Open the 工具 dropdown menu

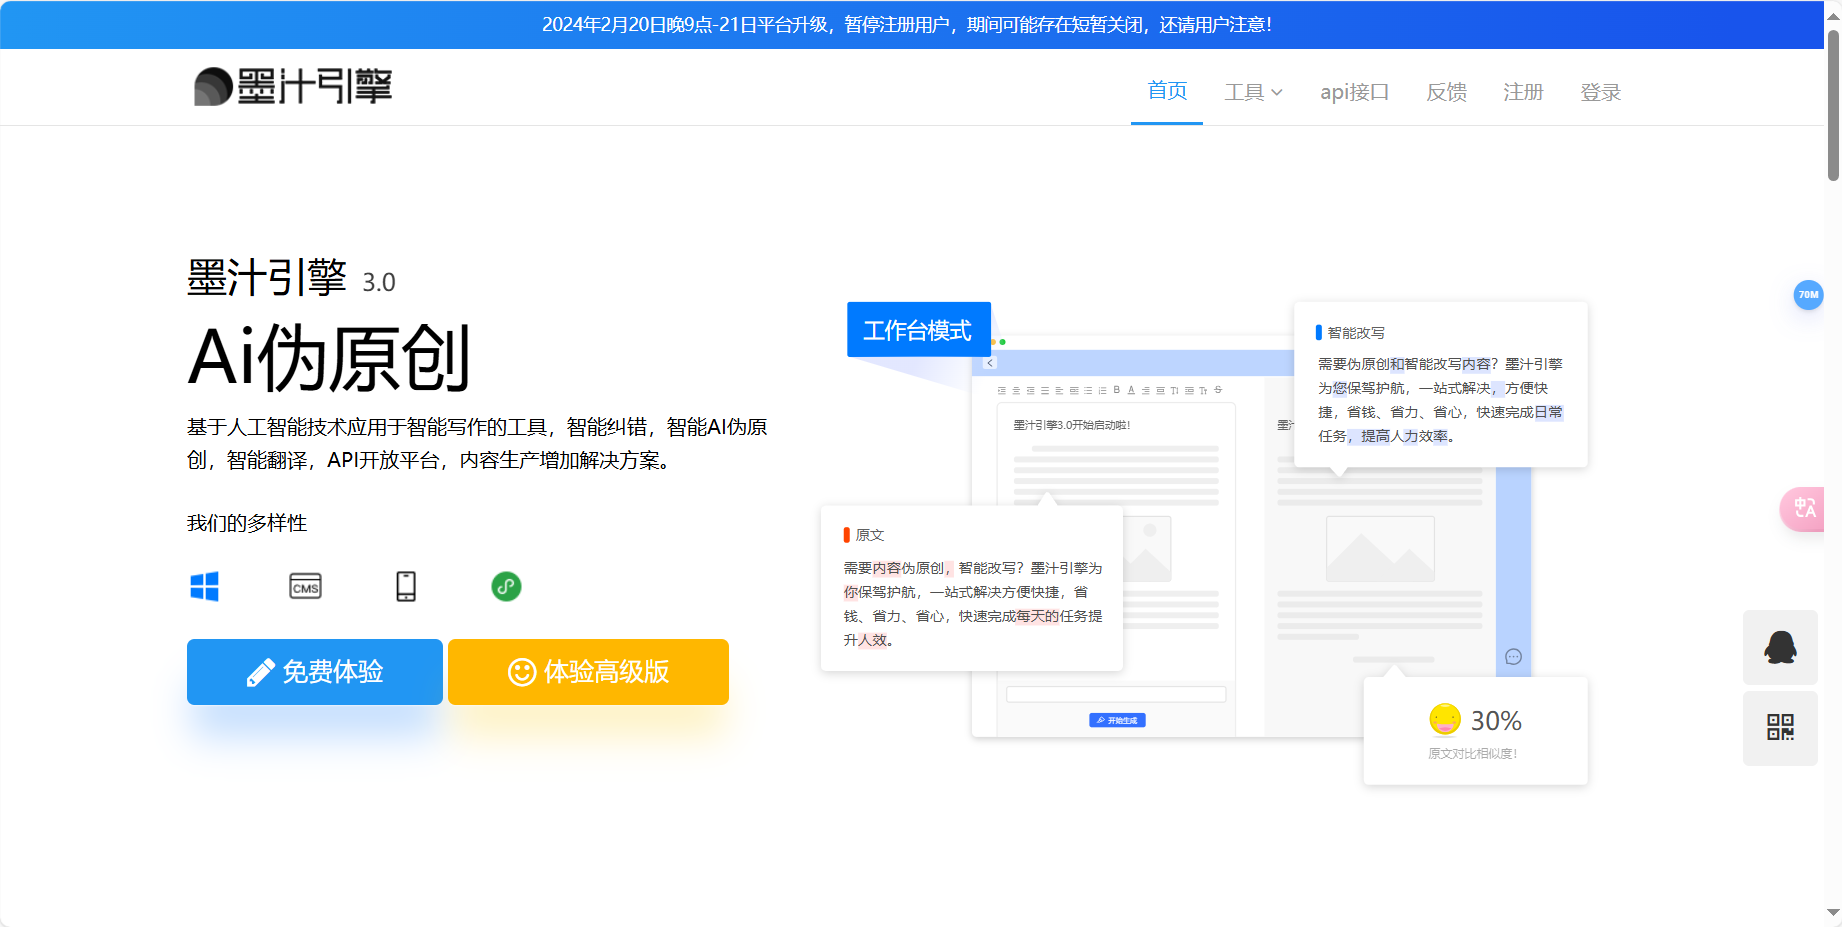pyautogui.click(x=1252, y=92)
